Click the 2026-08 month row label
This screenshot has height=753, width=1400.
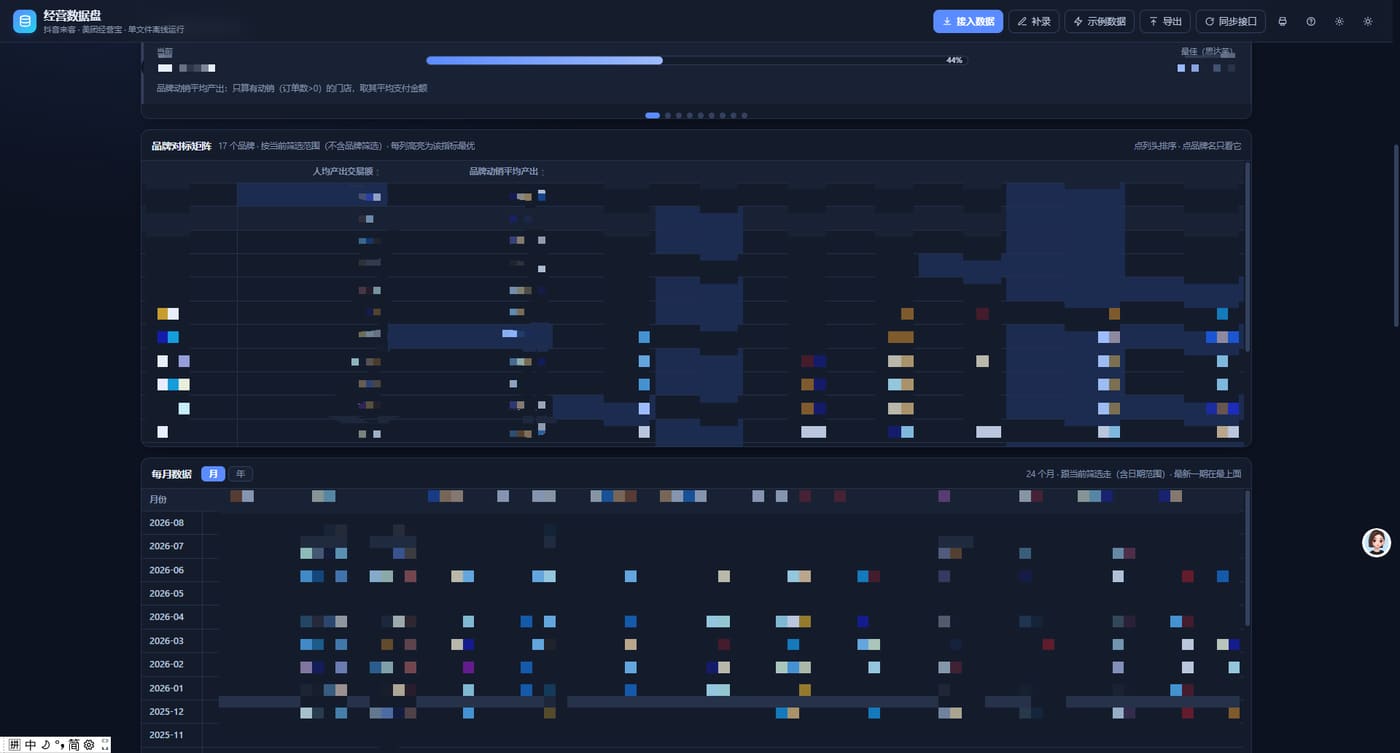(x=167, y=523)
